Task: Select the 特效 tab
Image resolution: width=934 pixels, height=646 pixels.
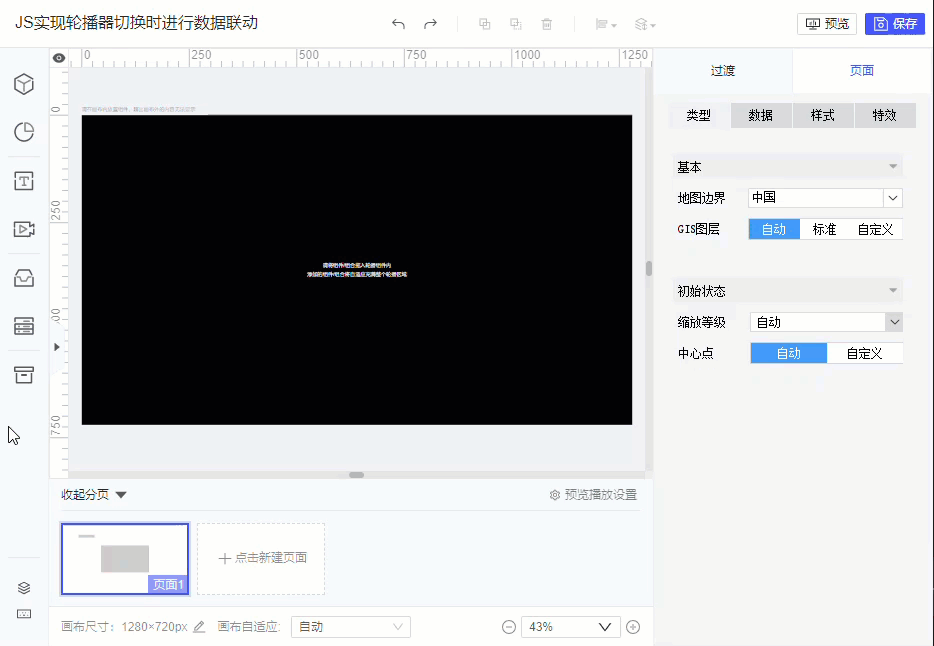Action: point(885,116)
